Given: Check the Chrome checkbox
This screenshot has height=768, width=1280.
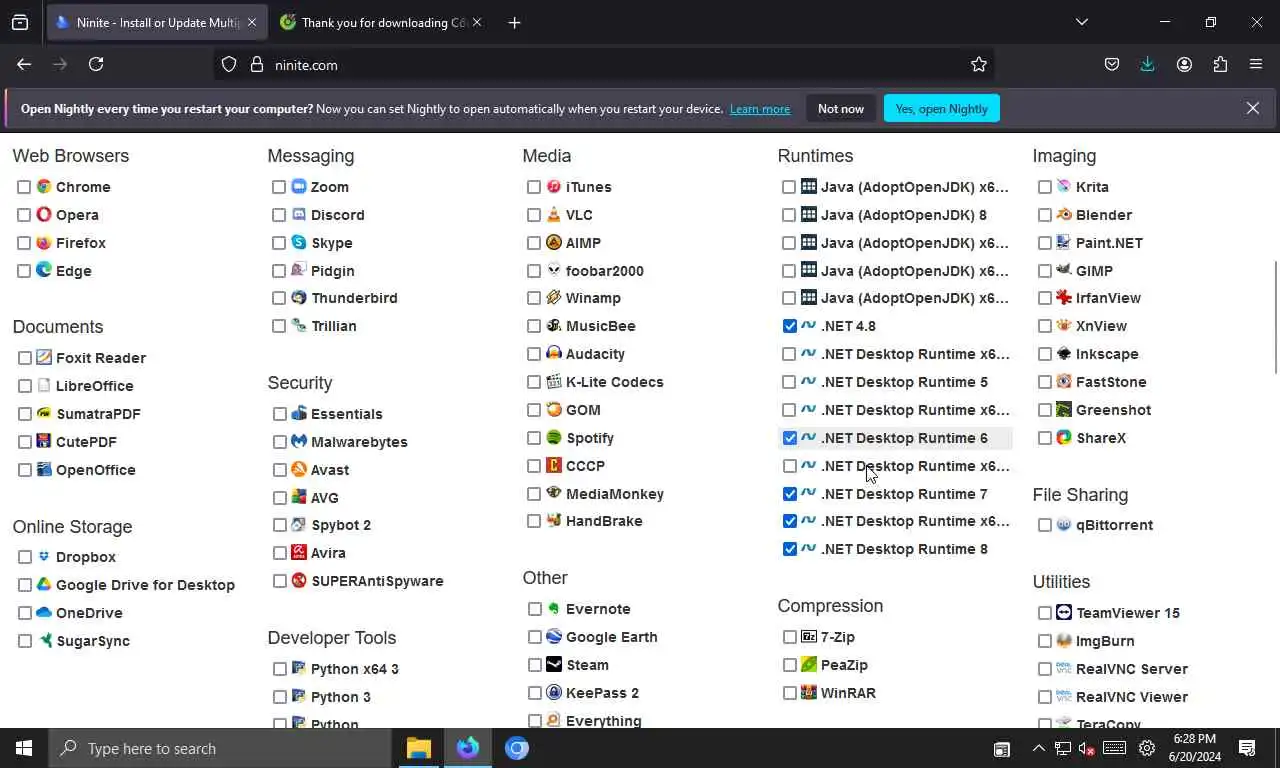Looking at the screenshot, I should coord(24,187).
